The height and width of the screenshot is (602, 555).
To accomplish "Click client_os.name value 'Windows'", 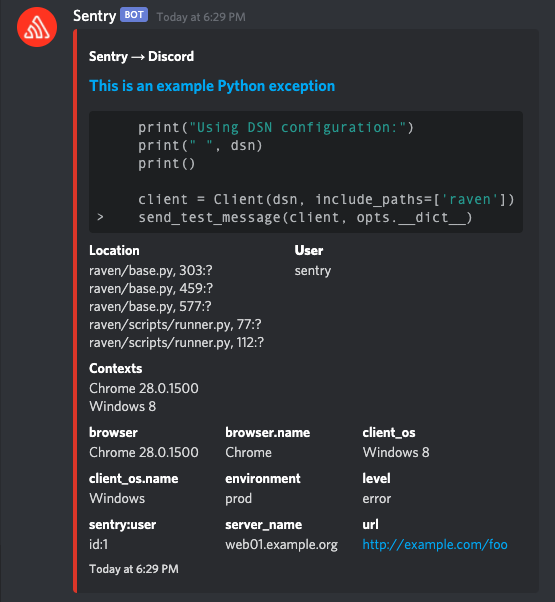I will point(117,498).
